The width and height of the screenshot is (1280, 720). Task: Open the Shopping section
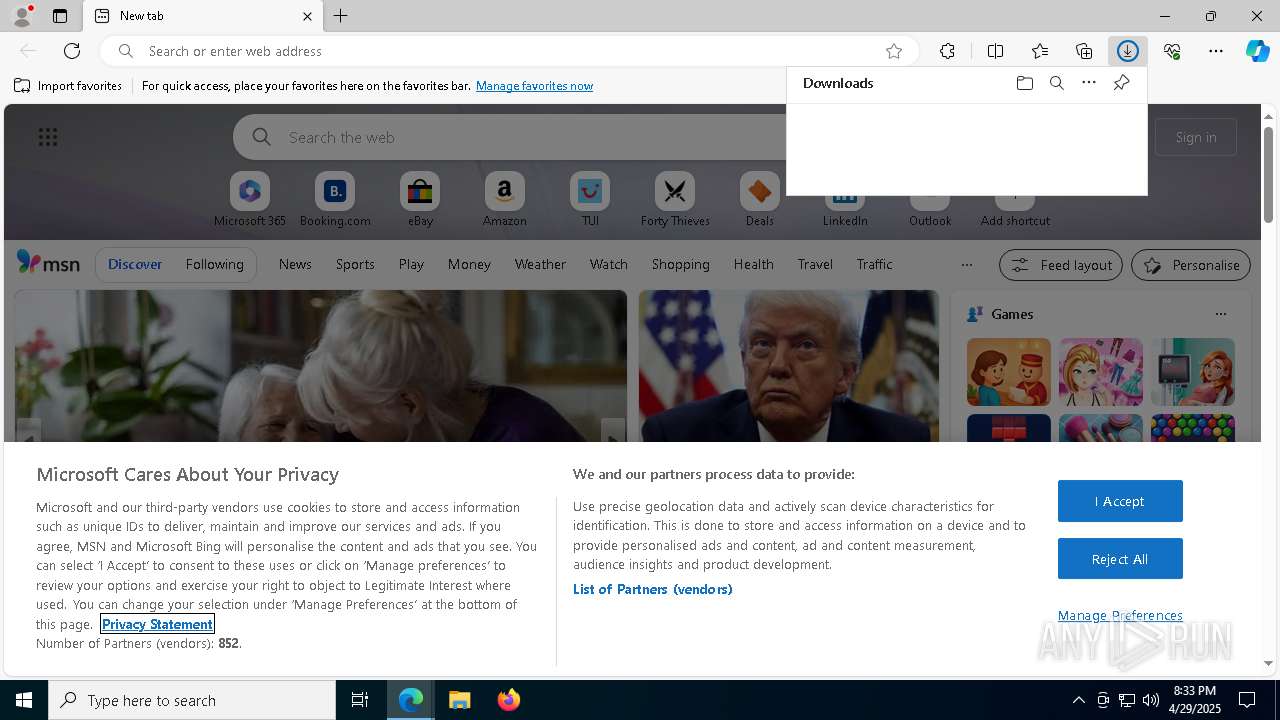point(680,264)
